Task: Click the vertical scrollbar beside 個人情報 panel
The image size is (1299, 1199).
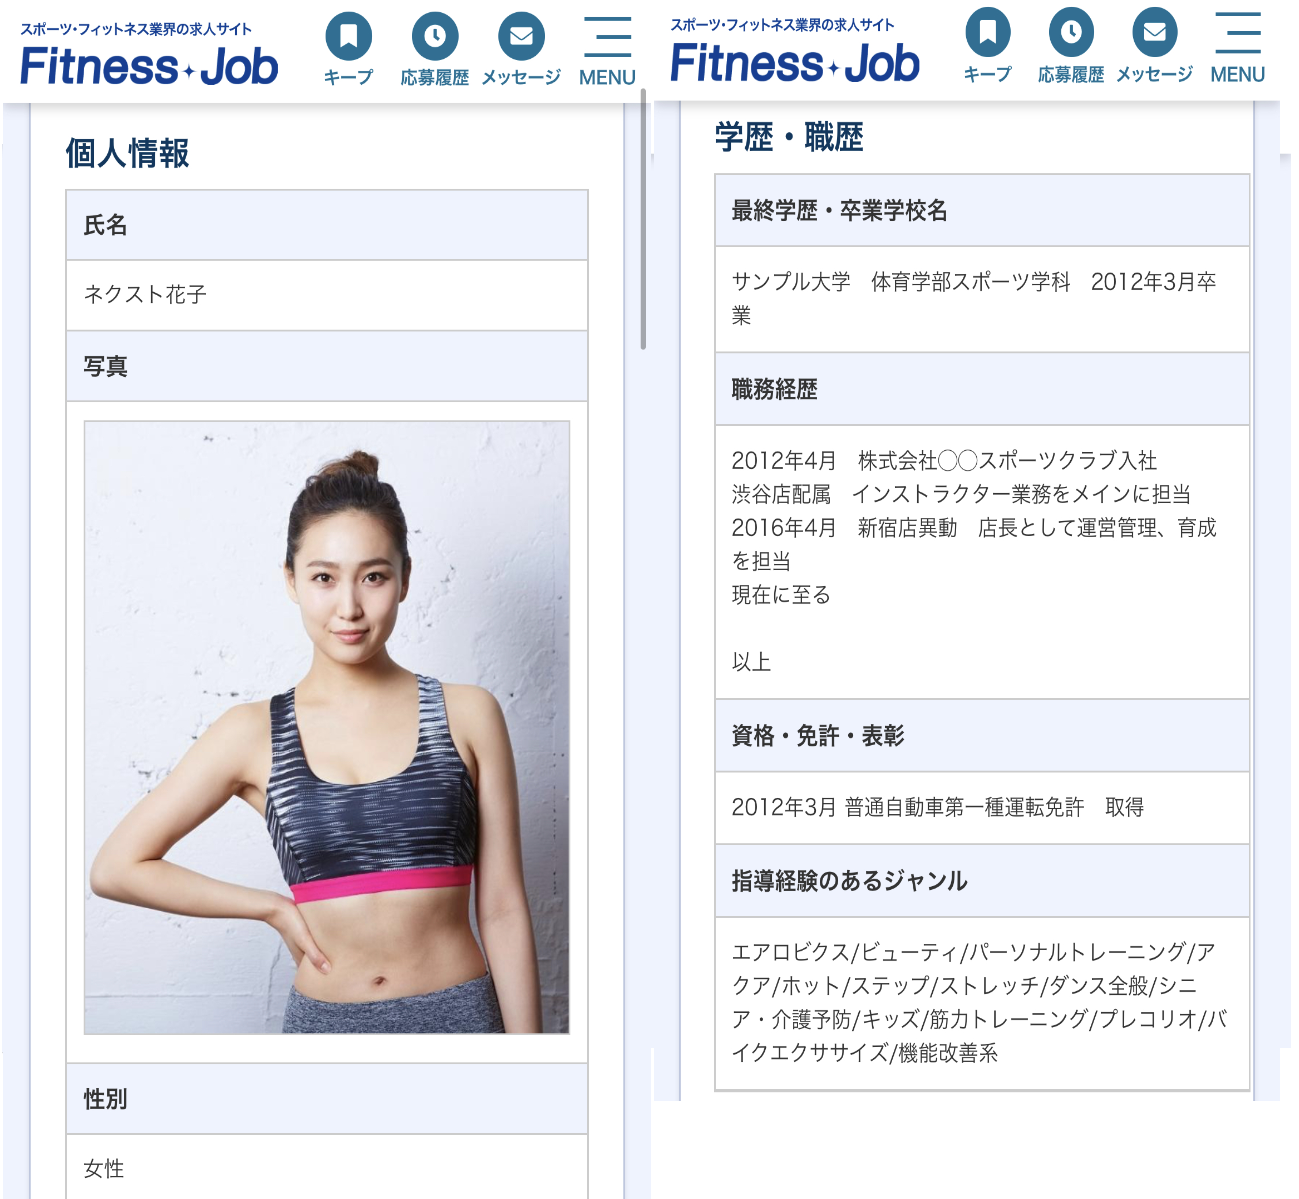Action: pyautogui.click(x=643, y=219)
